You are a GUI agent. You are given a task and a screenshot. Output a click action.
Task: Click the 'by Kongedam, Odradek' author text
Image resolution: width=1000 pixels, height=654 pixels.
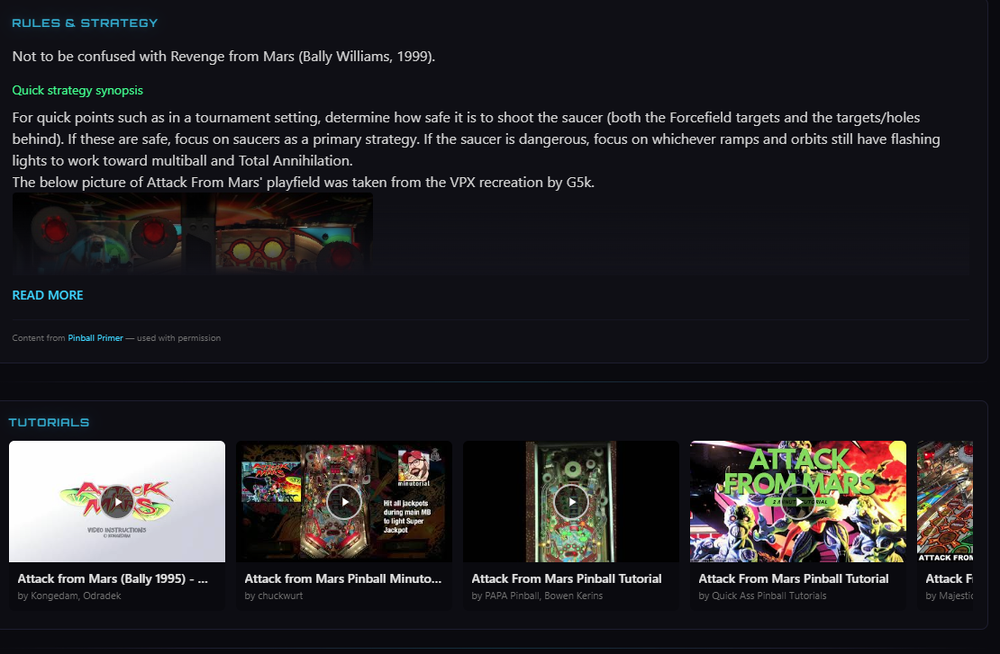[x=69, y=596]
